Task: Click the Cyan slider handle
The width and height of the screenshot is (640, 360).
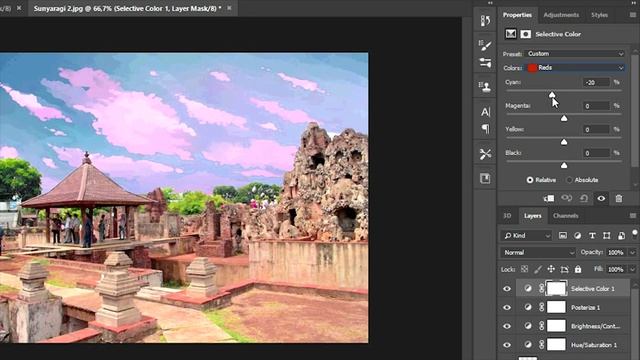Action: click(552, 95)
